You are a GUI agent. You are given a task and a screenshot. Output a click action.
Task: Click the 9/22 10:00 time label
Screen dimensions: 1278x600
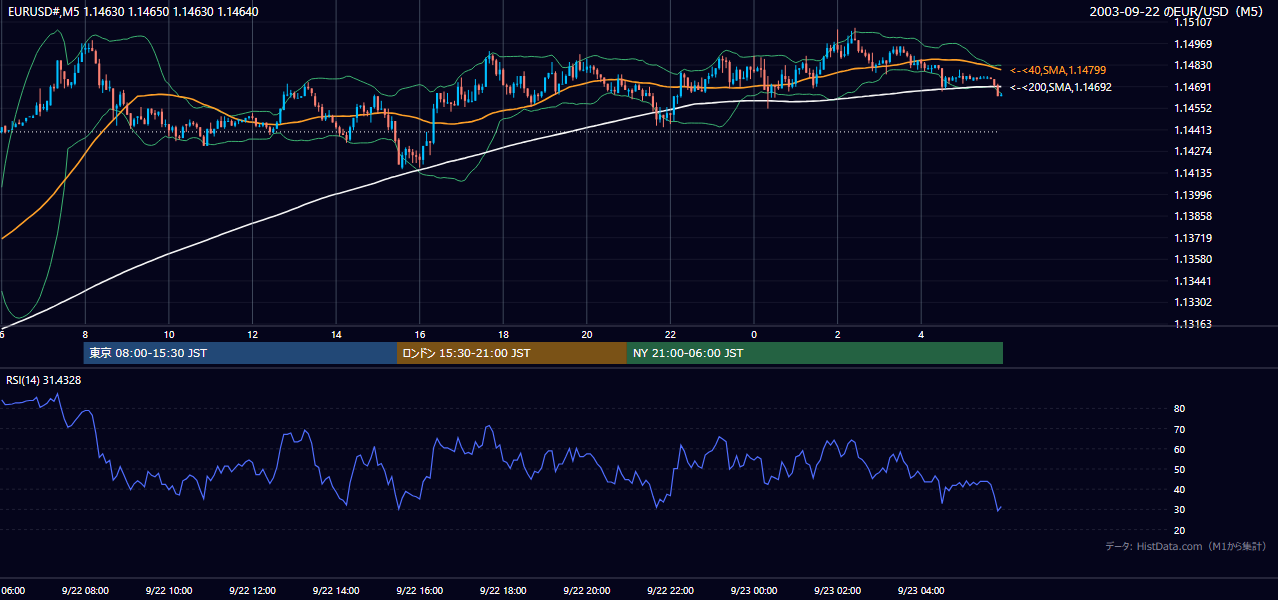click(168, 591)
